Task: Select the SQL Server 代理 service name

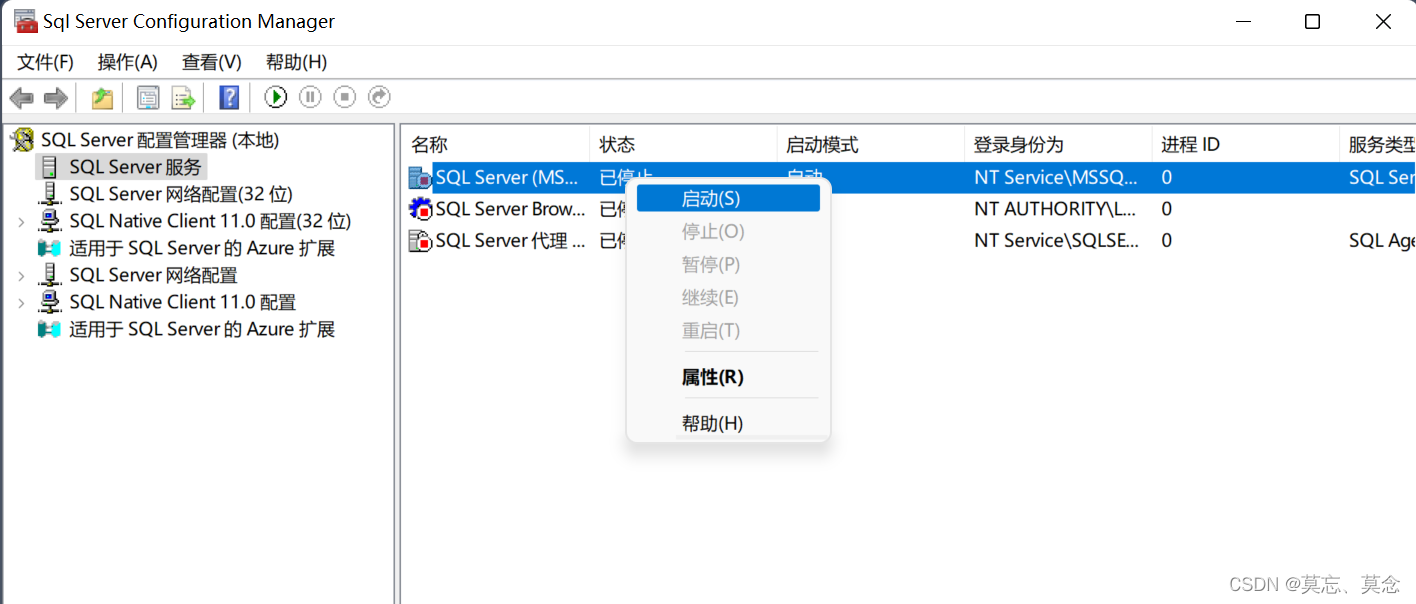Action: point(510,241)
